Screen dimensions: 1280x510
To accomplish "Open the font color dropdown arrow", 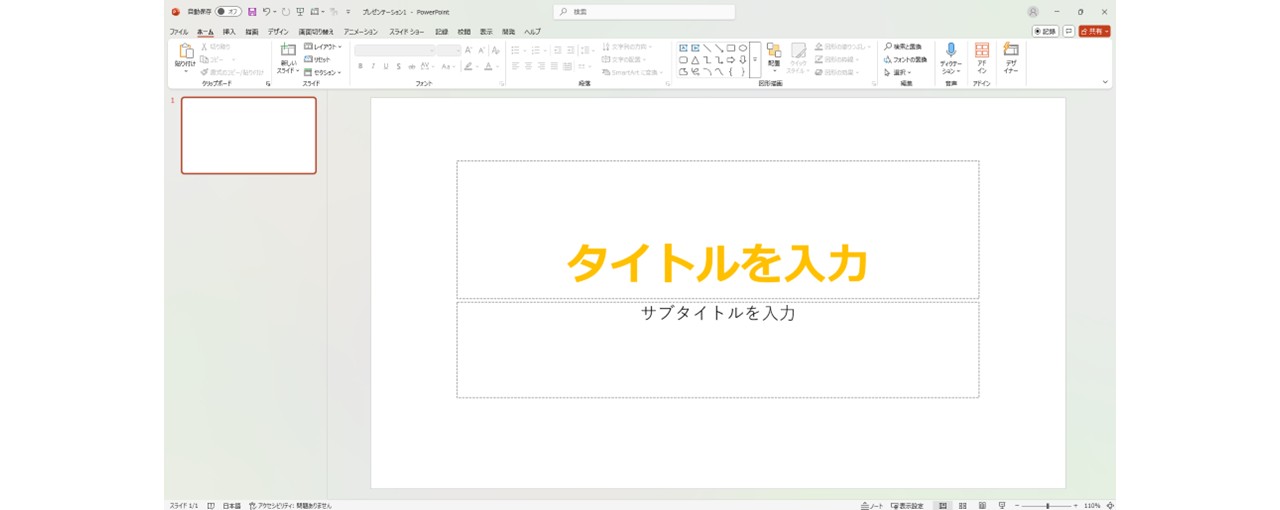I will click(496, 66).
